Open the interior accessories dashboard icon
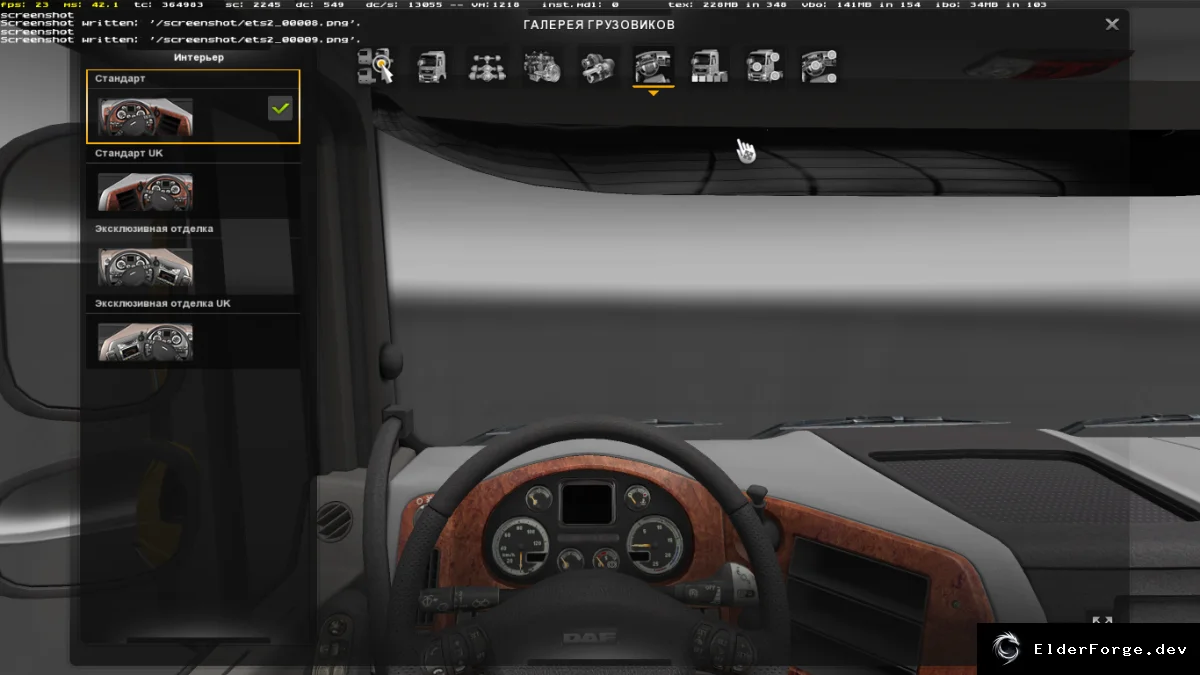 click(x=819, y=67)
